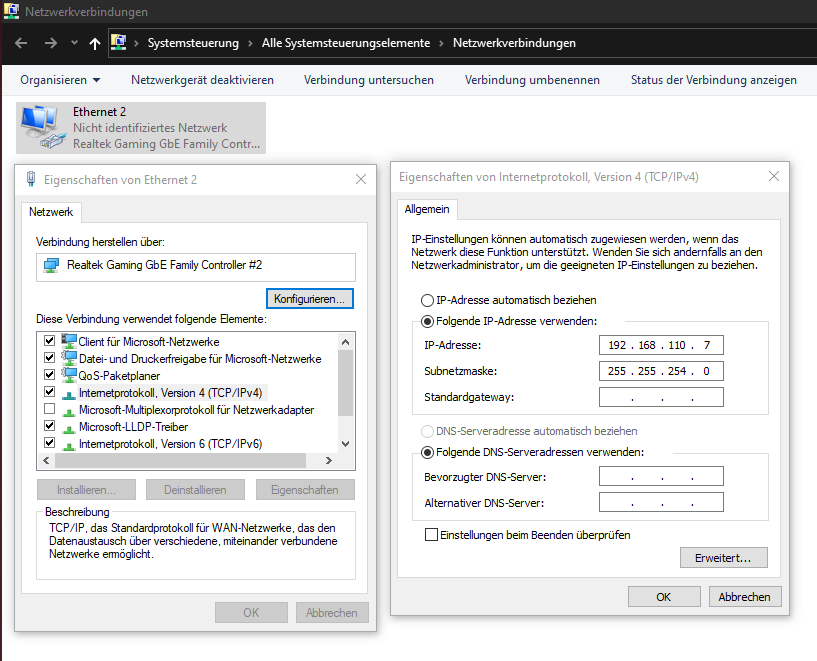Click horizontal scroll left arrow
817x661 pixels.
click(46, 460)
